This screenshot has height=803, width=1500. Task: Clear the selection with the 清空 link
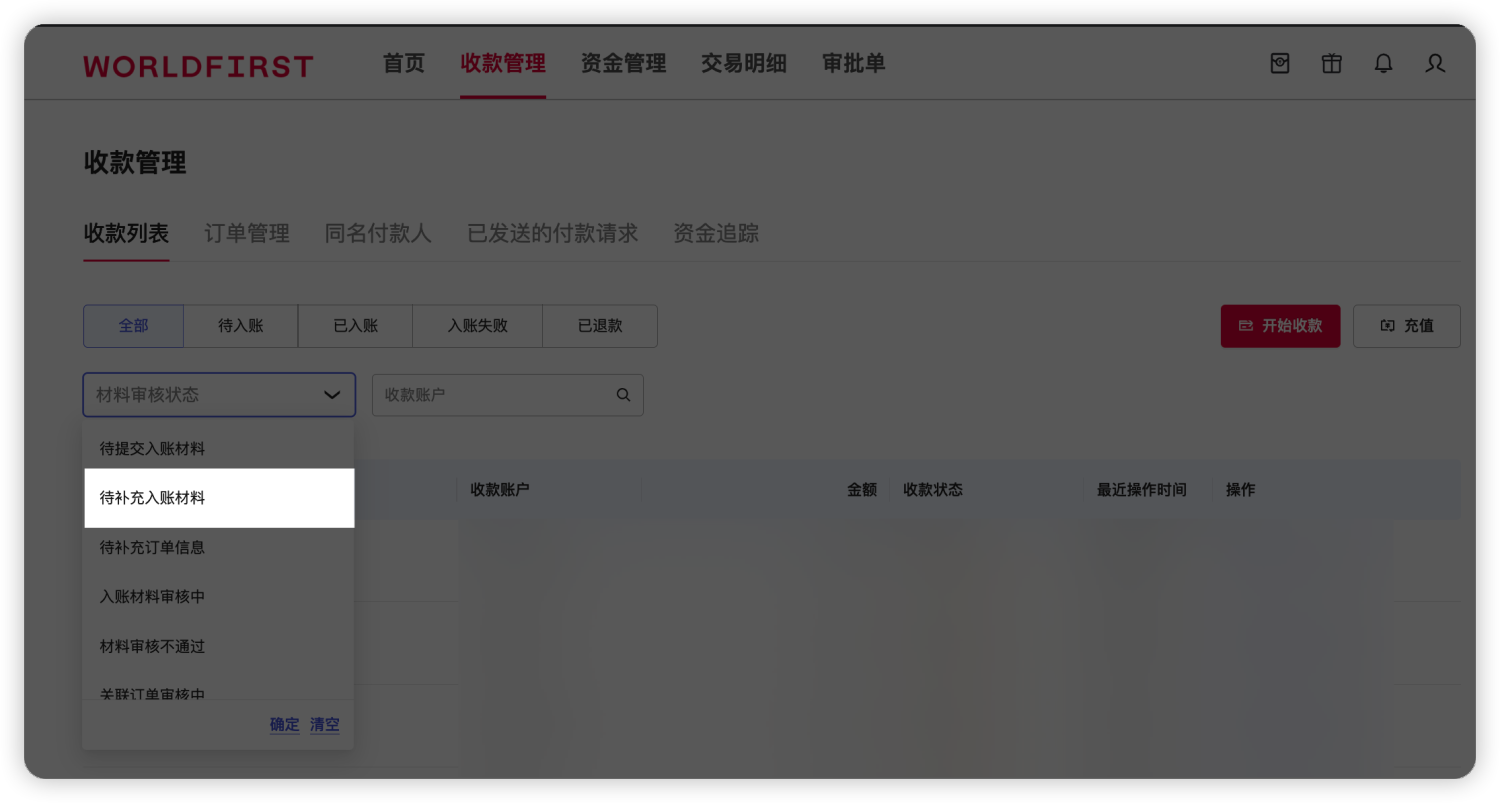click(x=324, y=725)
